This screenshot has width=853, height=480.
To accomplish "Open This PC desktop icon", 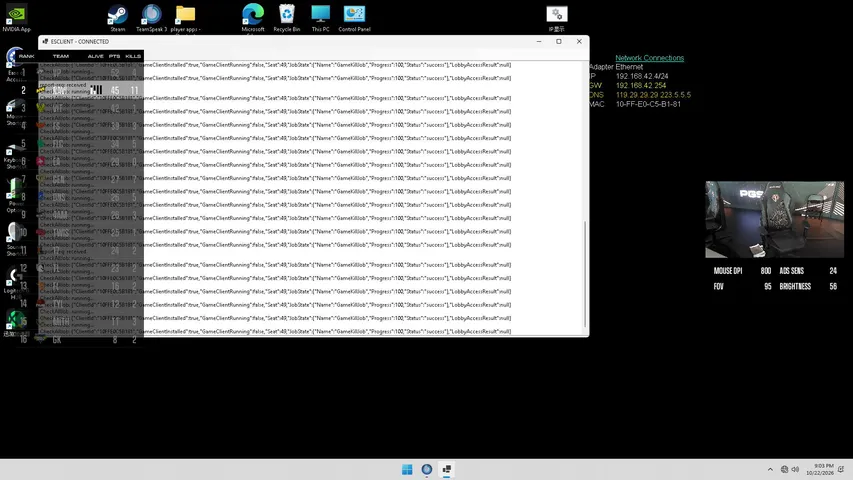I will click(x=320, y=18).
